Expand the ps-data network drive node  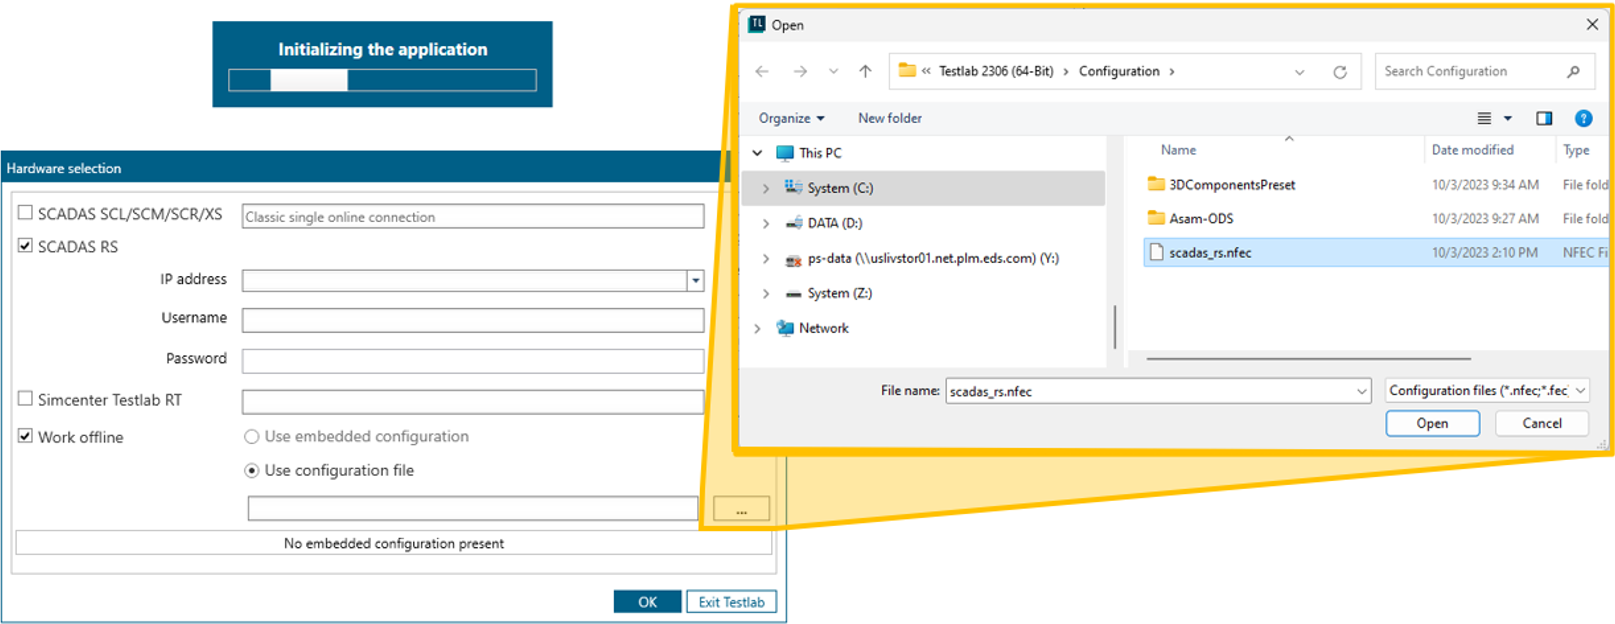(x=766, y=258)
